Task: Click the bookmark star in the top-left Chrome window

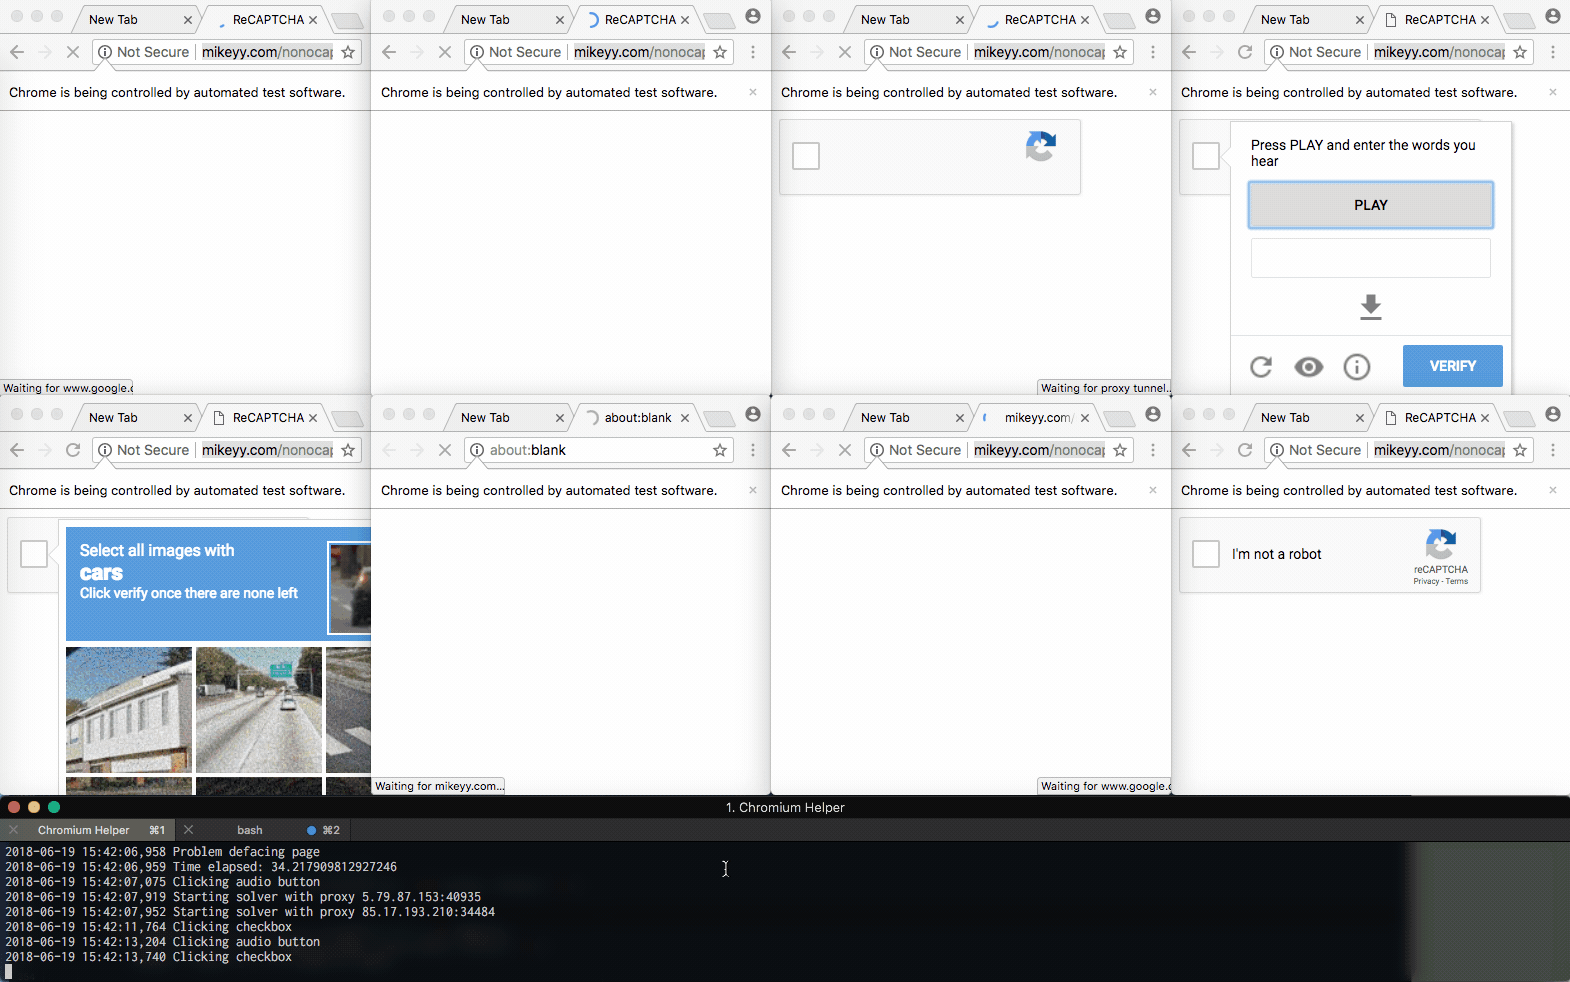Action: click(x=348, y=52)
